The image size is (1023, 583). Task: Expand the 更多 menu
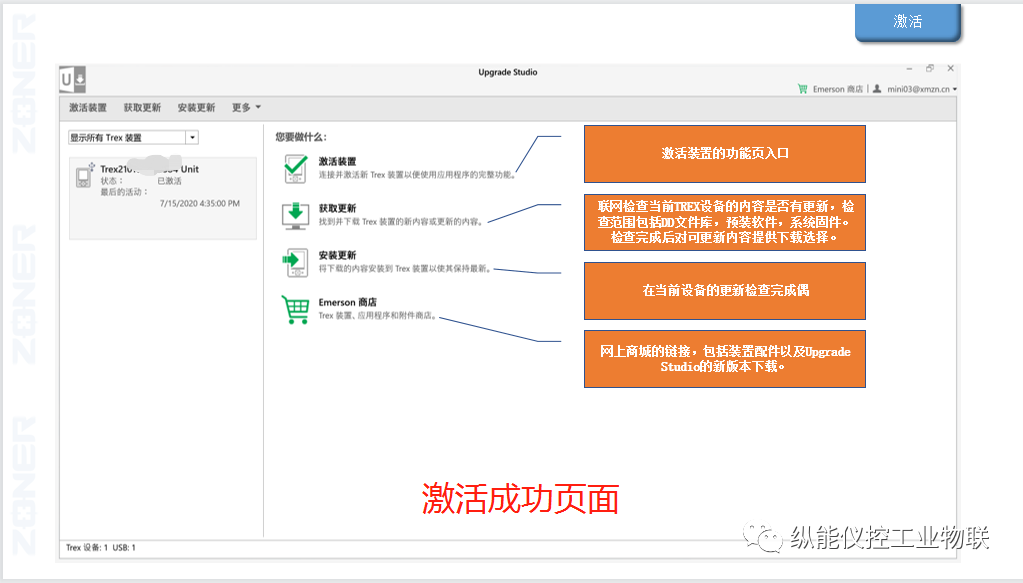coord(246,107)
